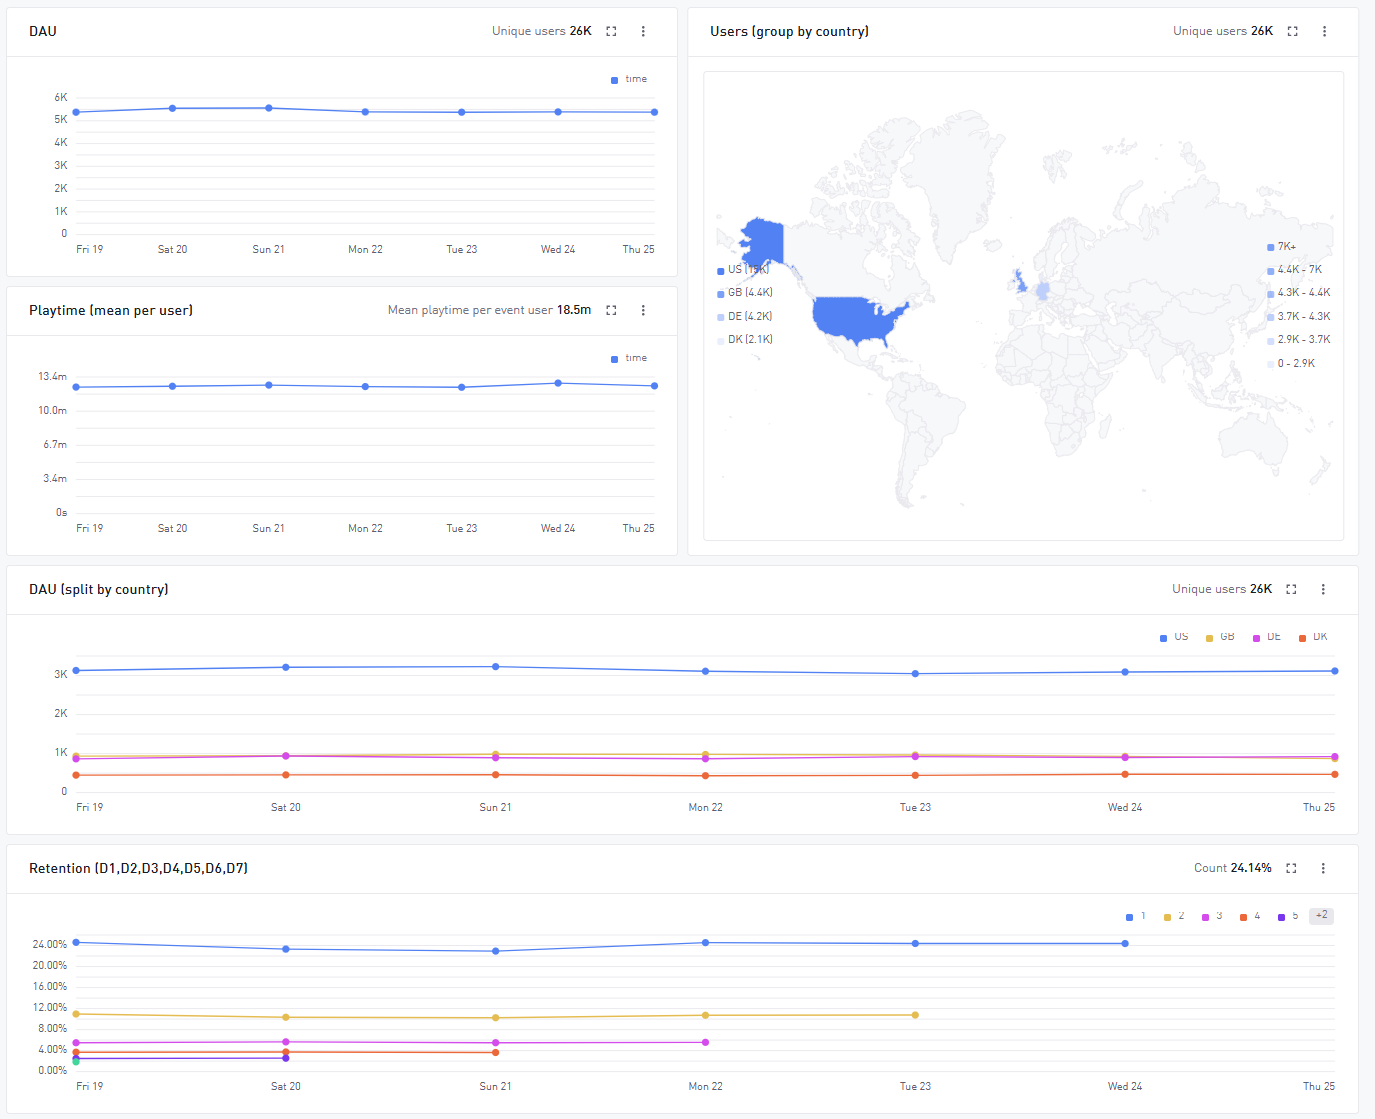Click the Sun 21 data point on DAU chart
The width and height of the screenshot is (1375, 1119).
[x=269, y=108]
